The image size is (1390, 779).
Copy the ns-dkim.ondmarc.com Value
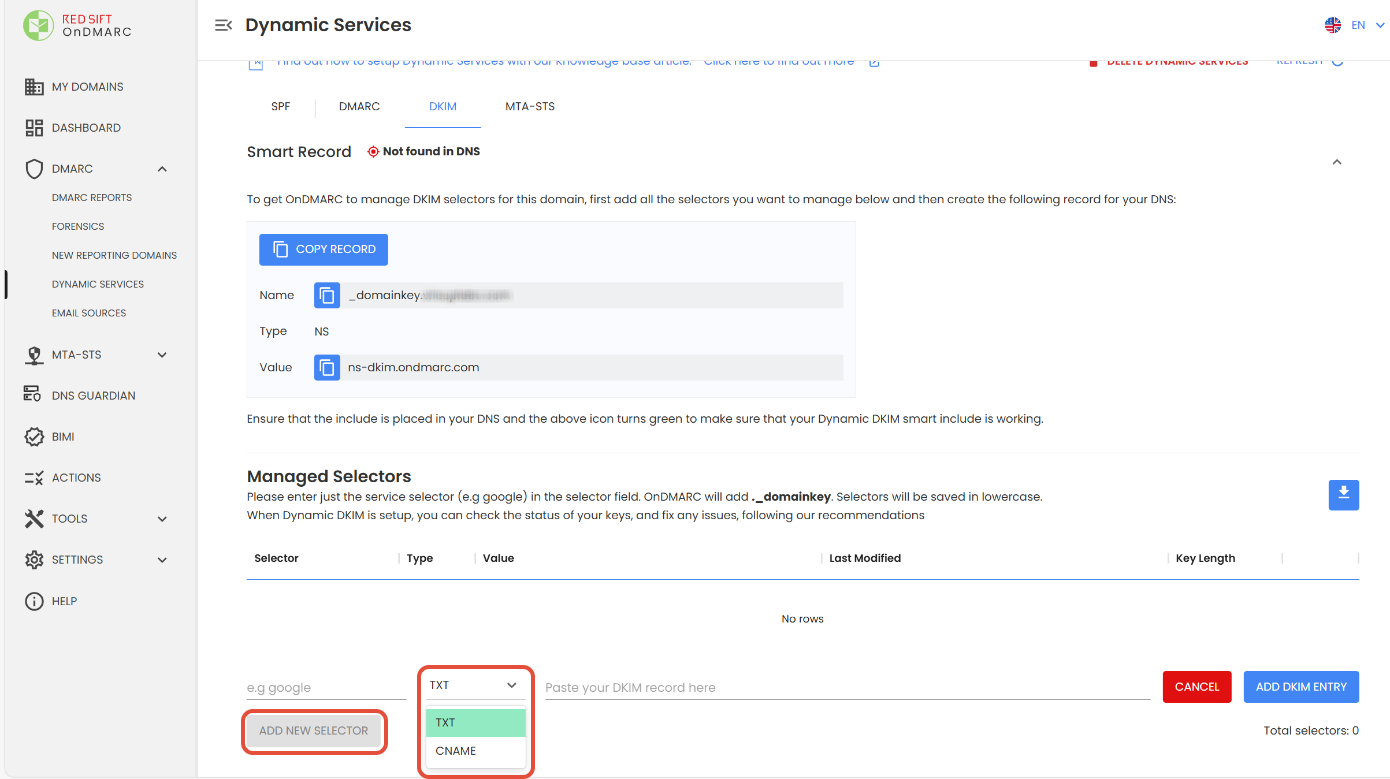327,367
